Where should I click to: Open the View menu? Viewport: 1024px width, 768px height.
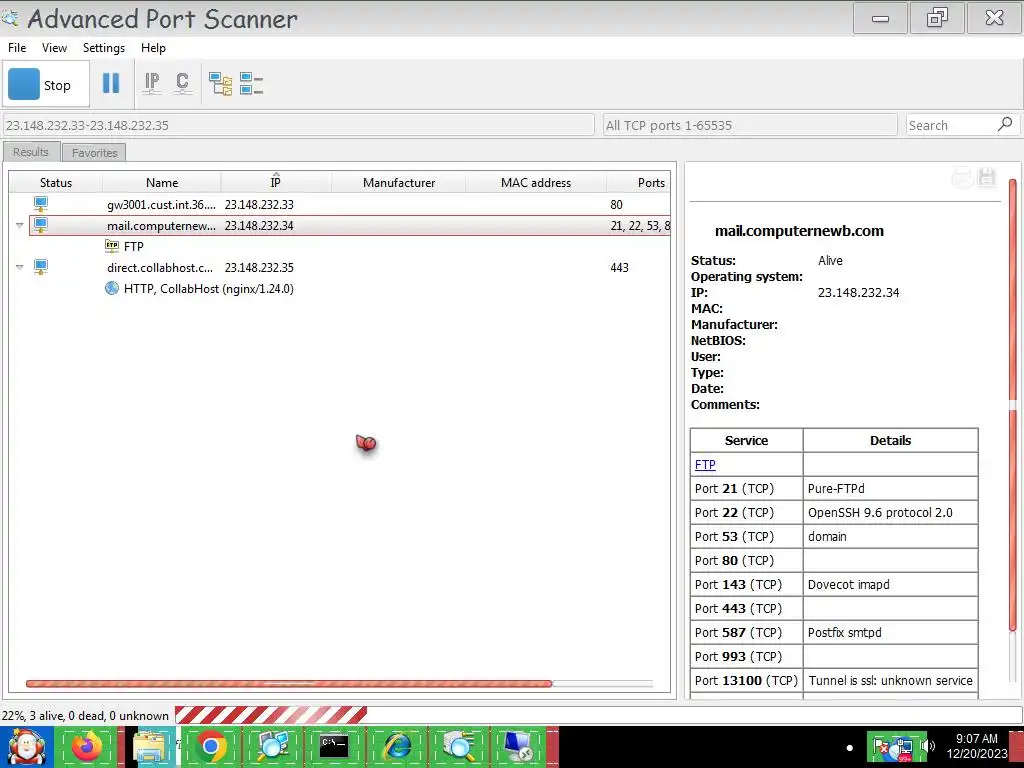pyautogui.click(x=54, y=48)
